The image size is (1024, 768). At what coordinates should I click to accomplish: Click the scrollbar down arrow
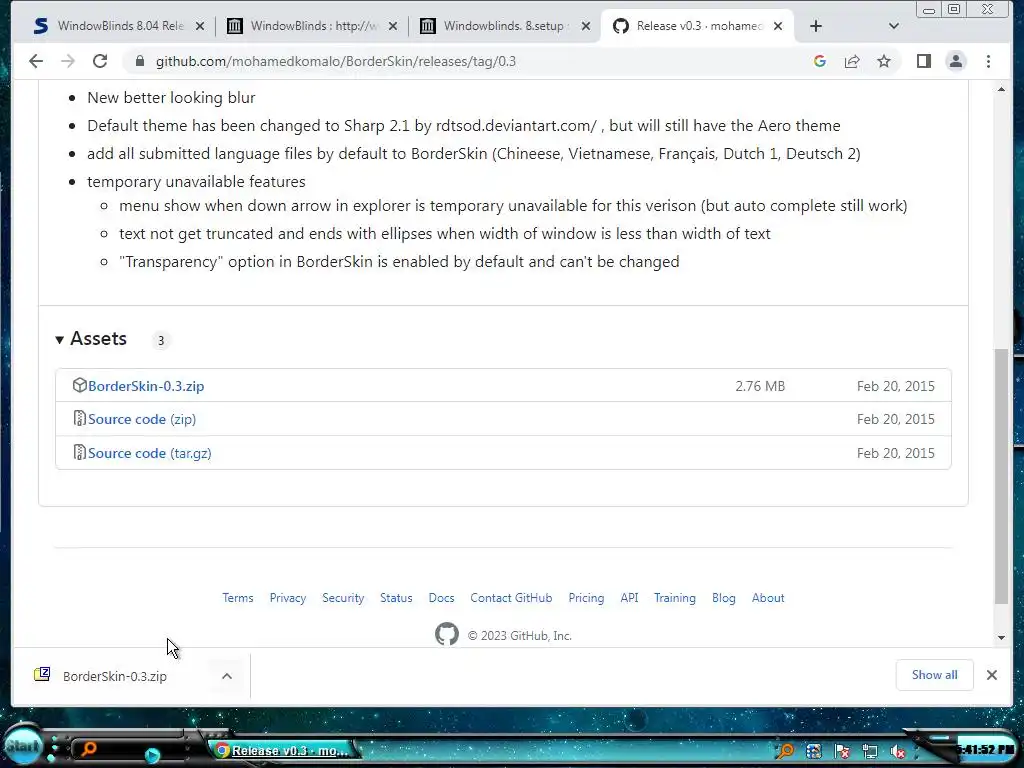[1001, 638]
